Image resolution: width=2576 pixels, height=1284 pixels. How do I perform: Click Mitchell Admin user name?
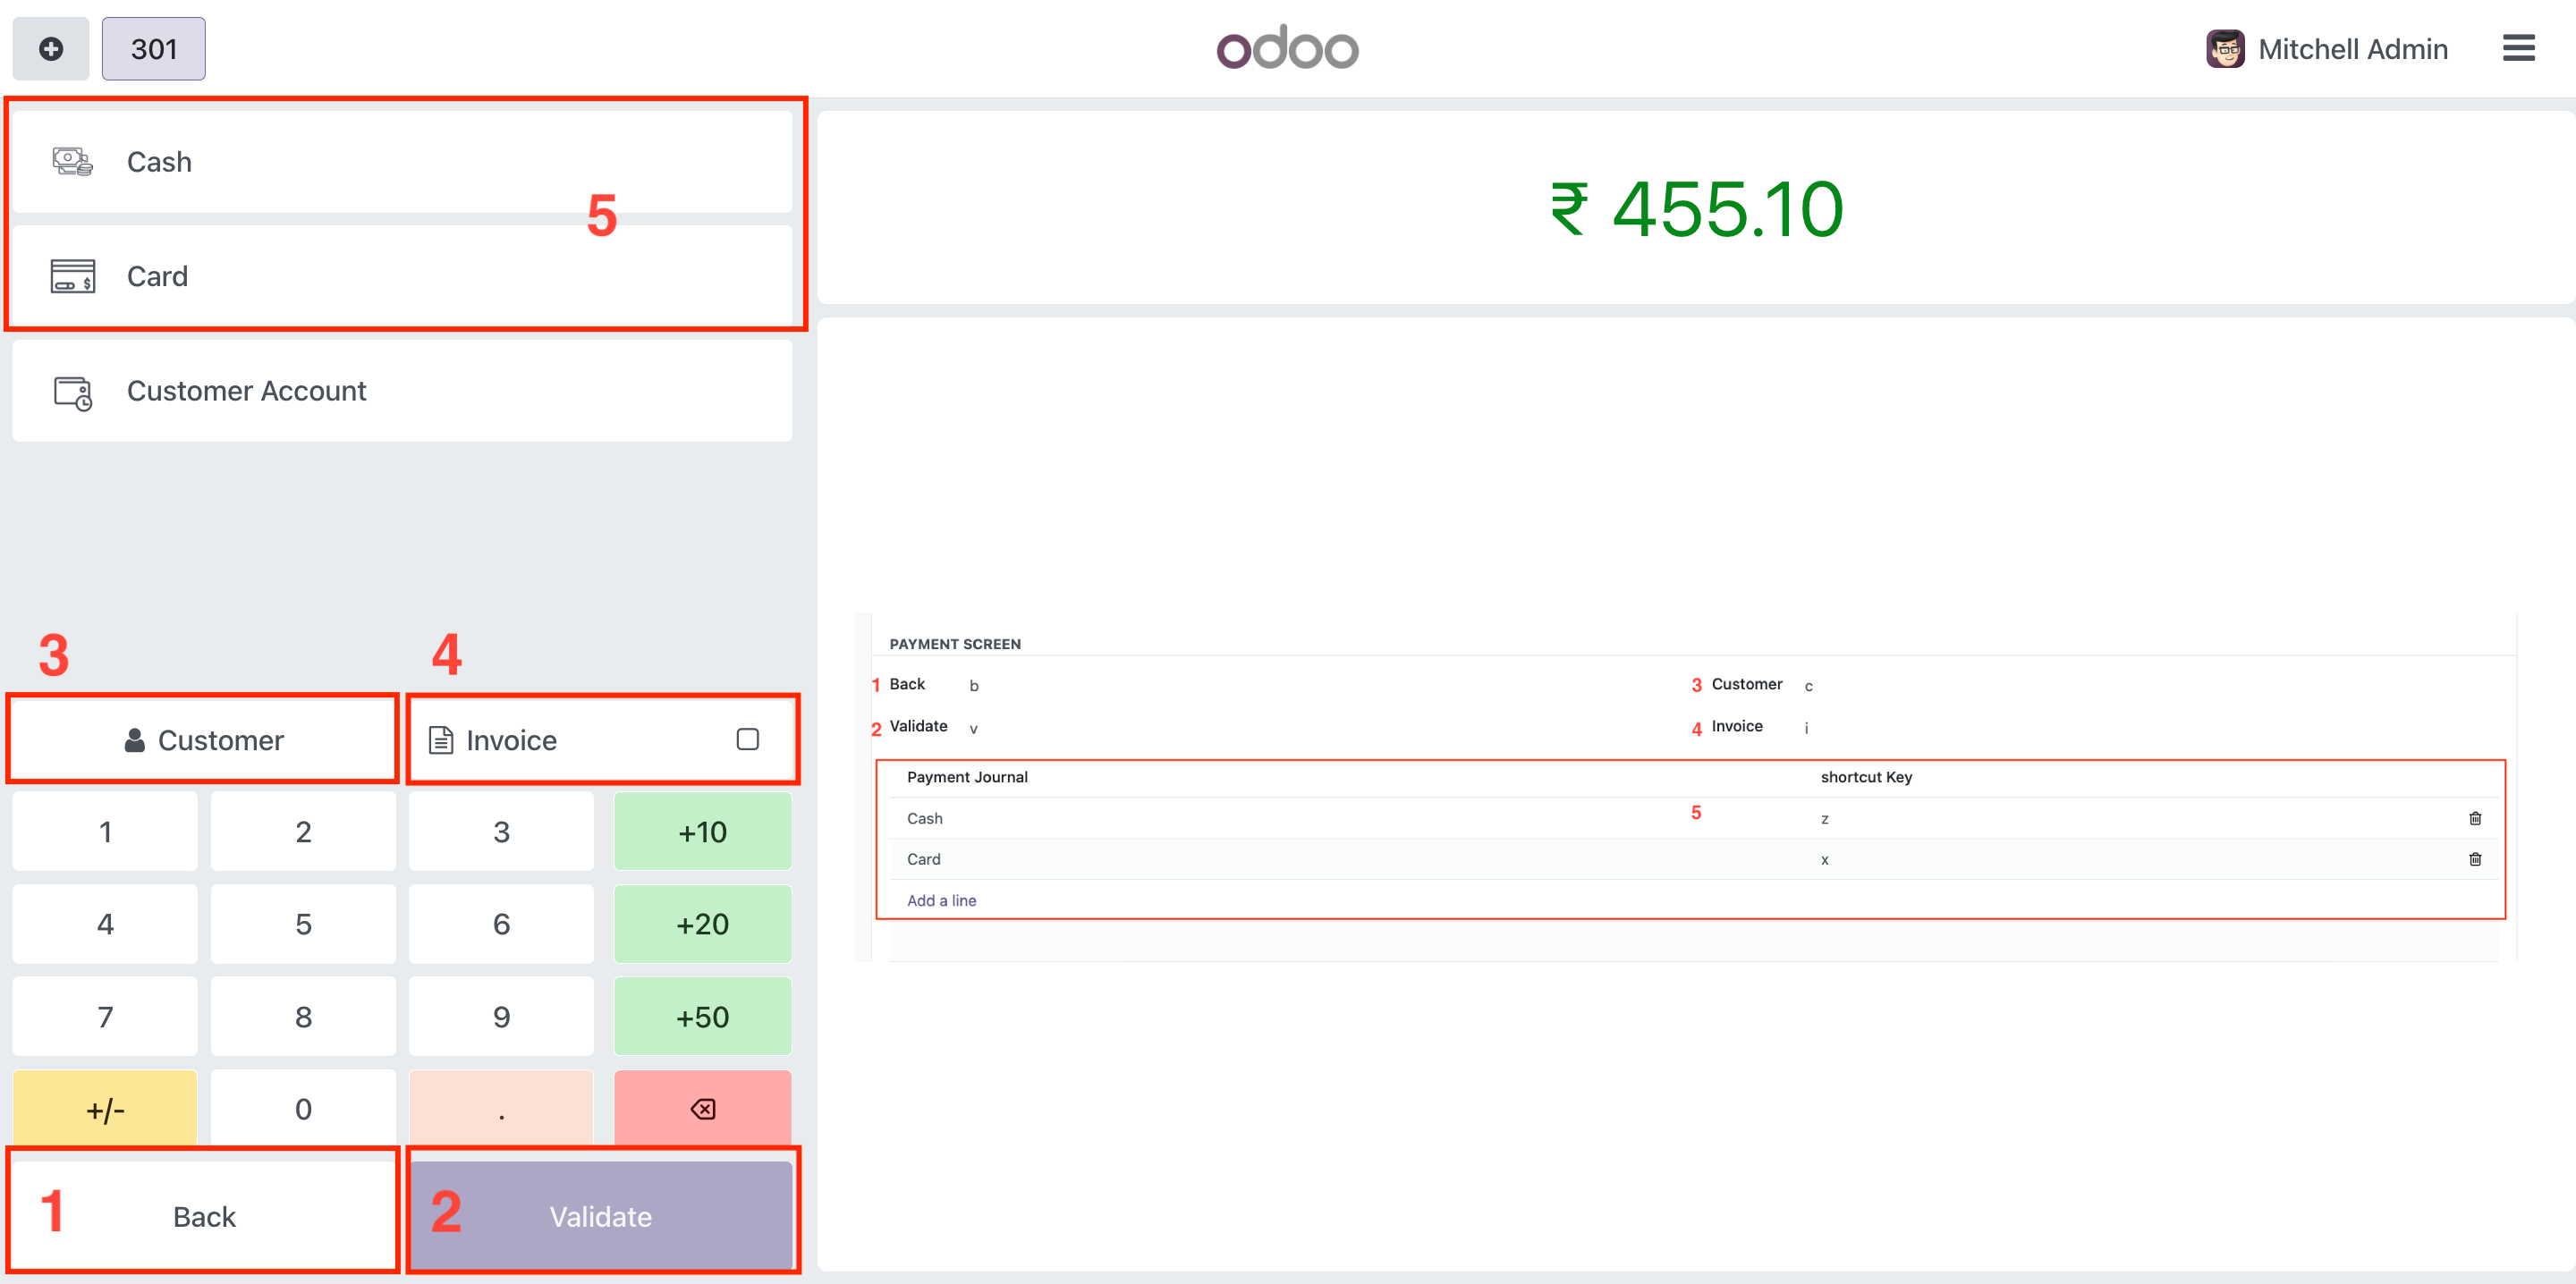coord(2352,49)
